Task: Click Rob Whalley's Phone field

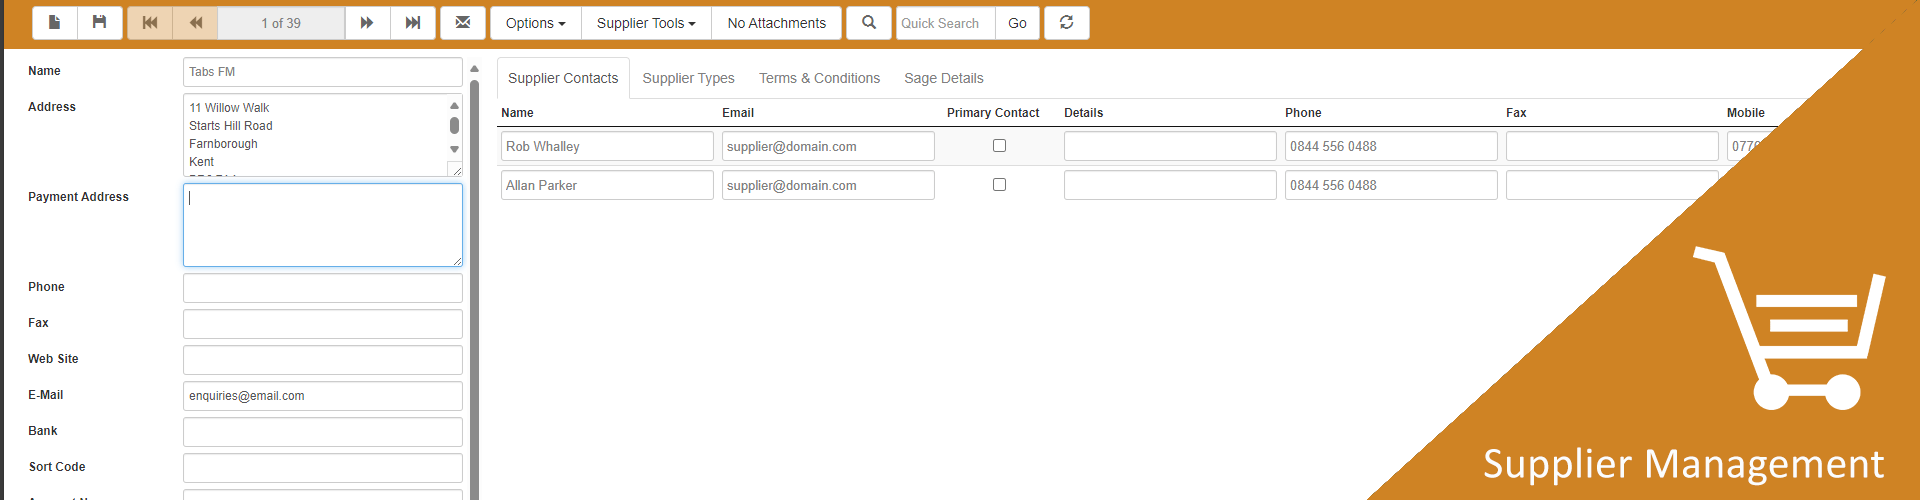Action: pos(1391,146)
